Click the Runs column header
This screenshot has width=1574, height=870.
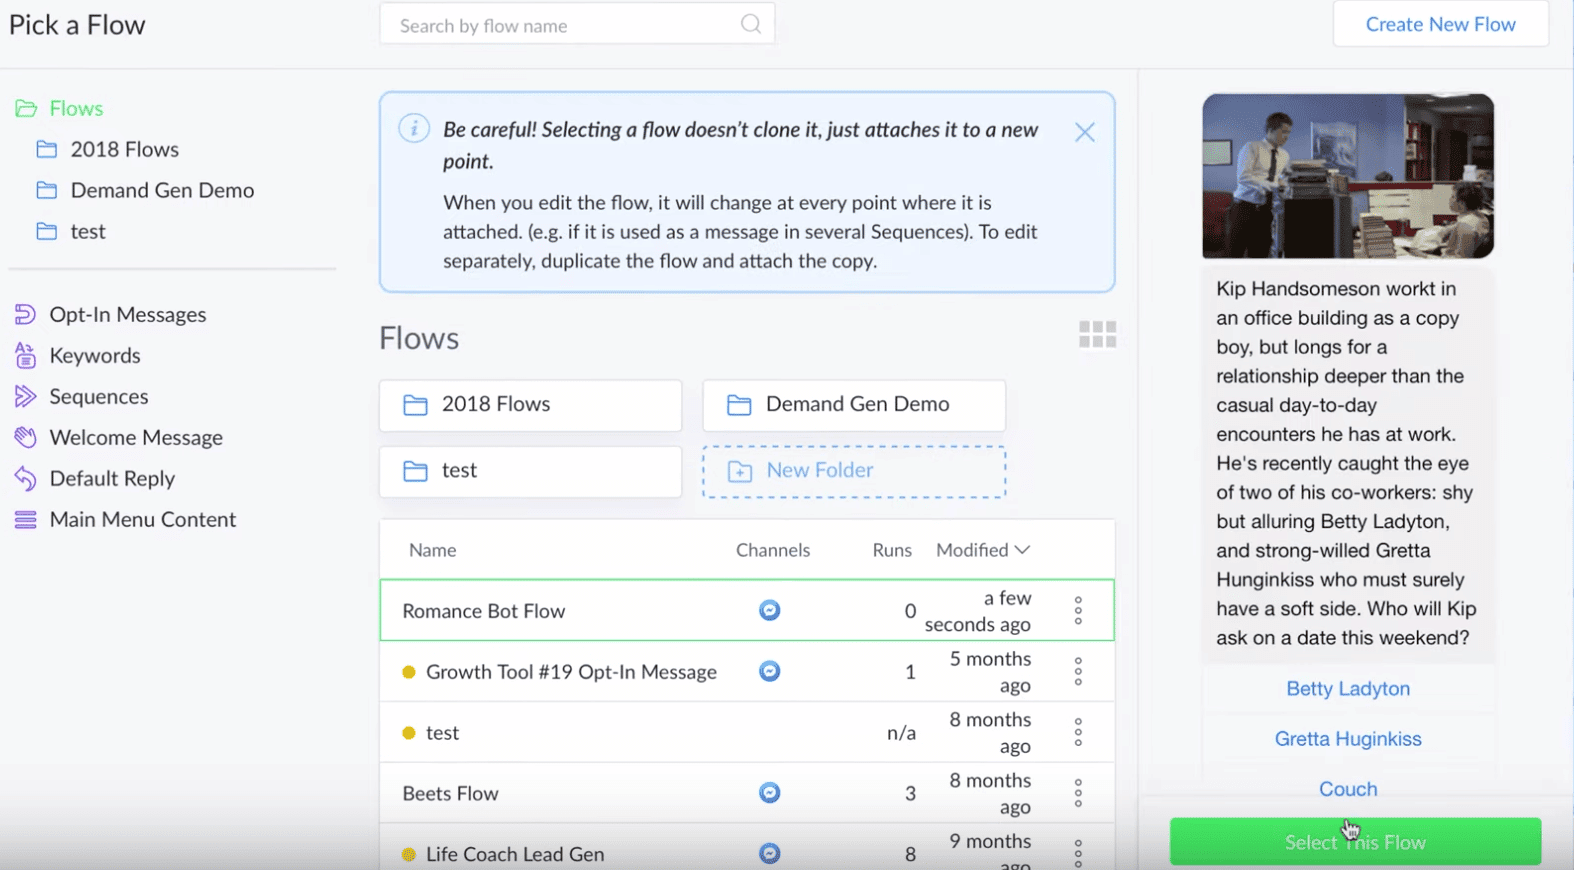[892, 550]
